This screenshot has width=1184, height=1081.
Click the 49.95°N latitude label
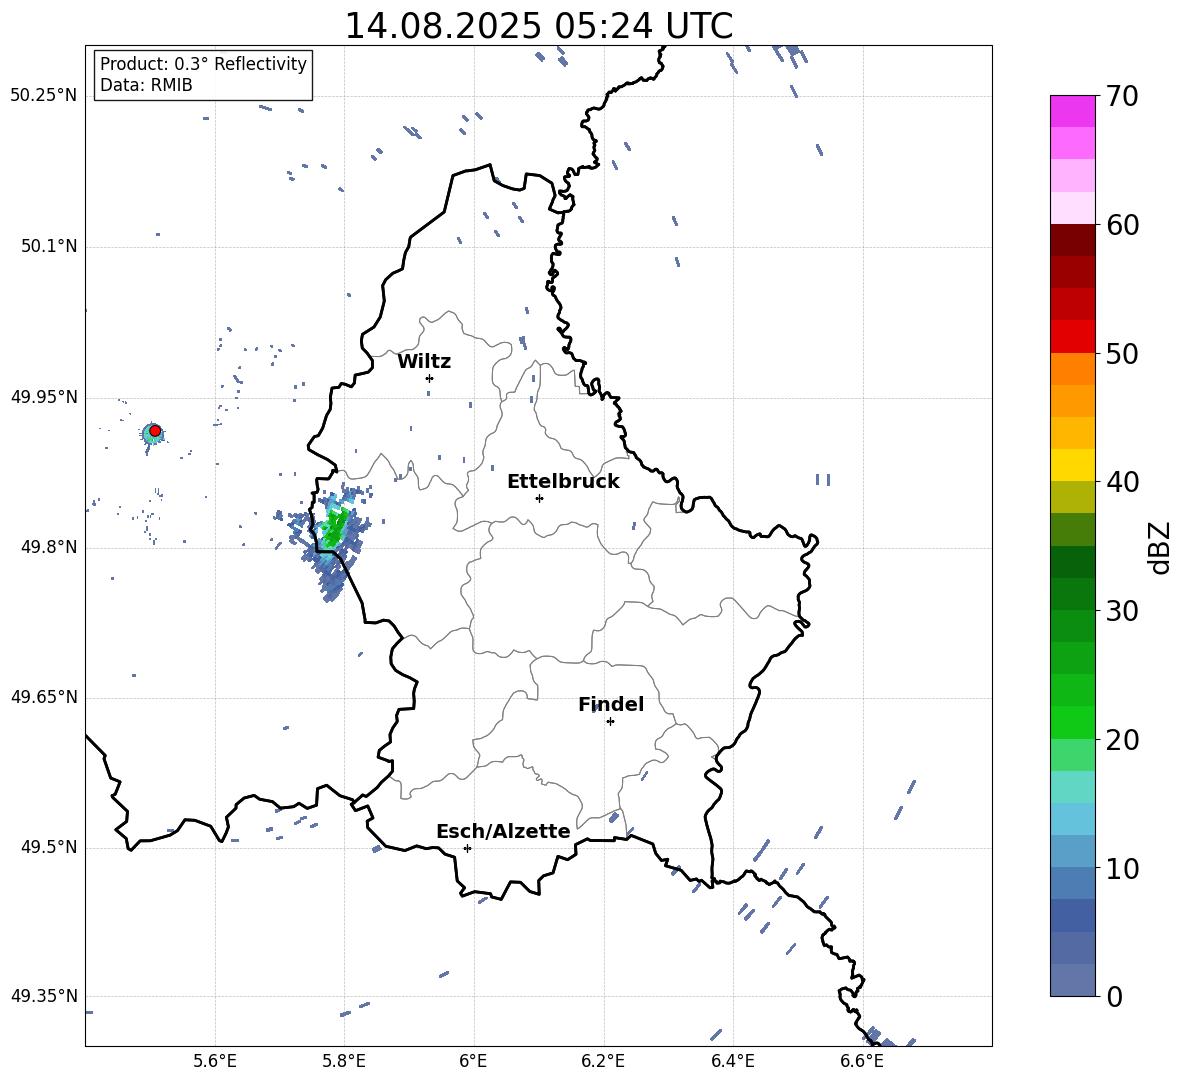[x=44, y=397]
